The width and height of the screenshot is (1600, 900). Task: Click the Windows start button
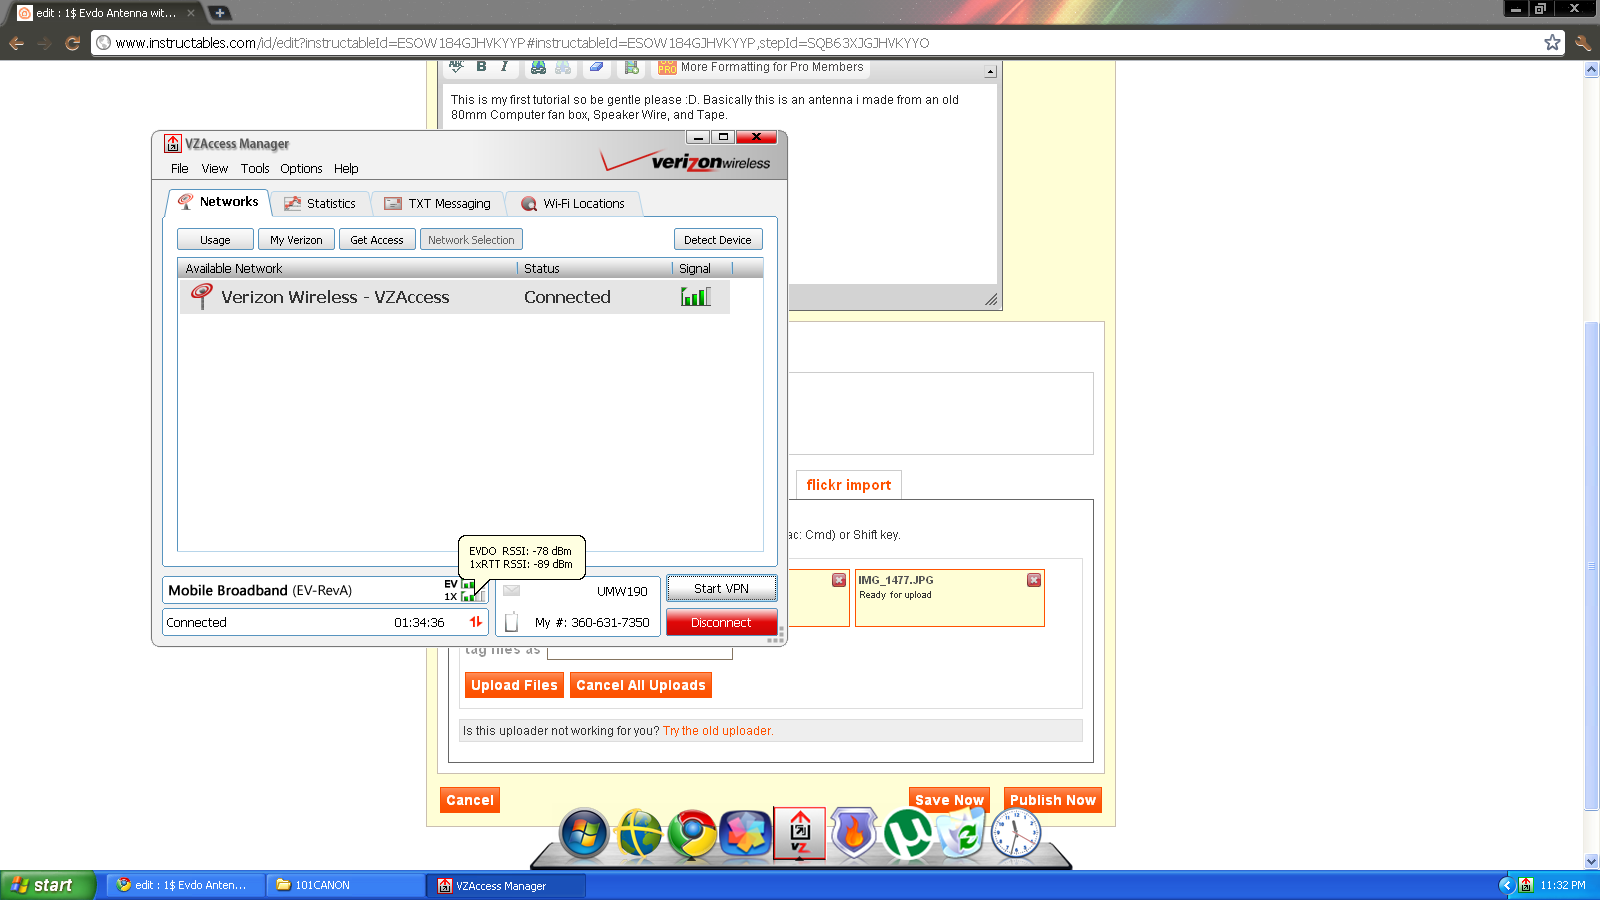pyautogui.click(x=47, y=885)
